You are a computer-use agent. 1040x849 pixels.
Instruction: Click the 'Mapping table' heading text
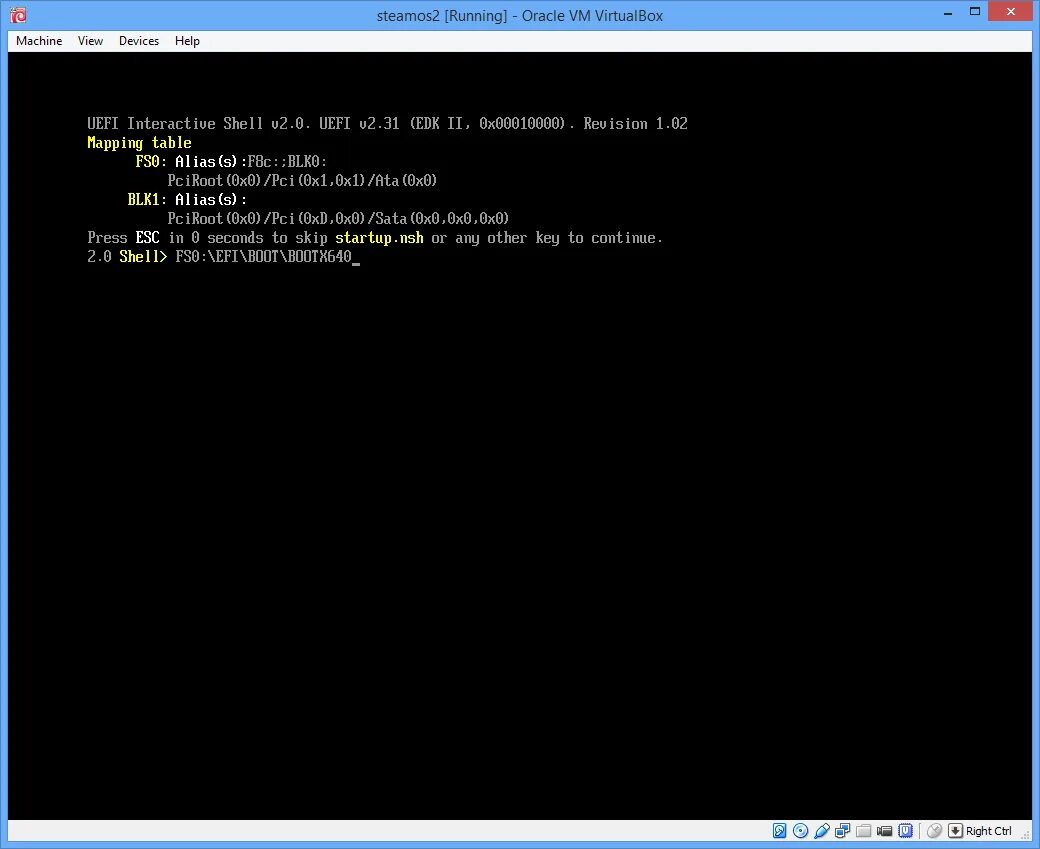coord(139,143)
